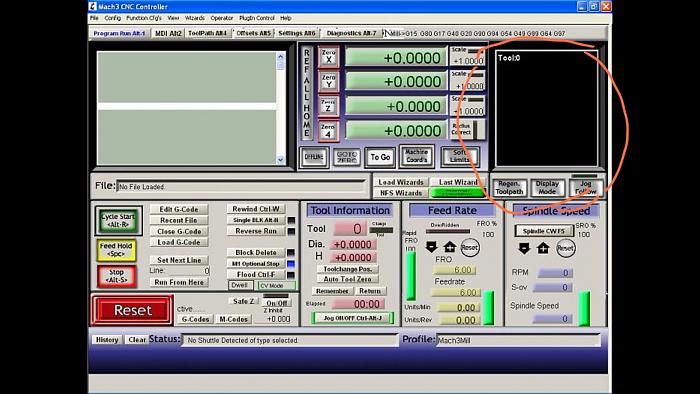The image size is (700, 394).
Task: Raise spindle speed override with up arrow
Action: 543,248
